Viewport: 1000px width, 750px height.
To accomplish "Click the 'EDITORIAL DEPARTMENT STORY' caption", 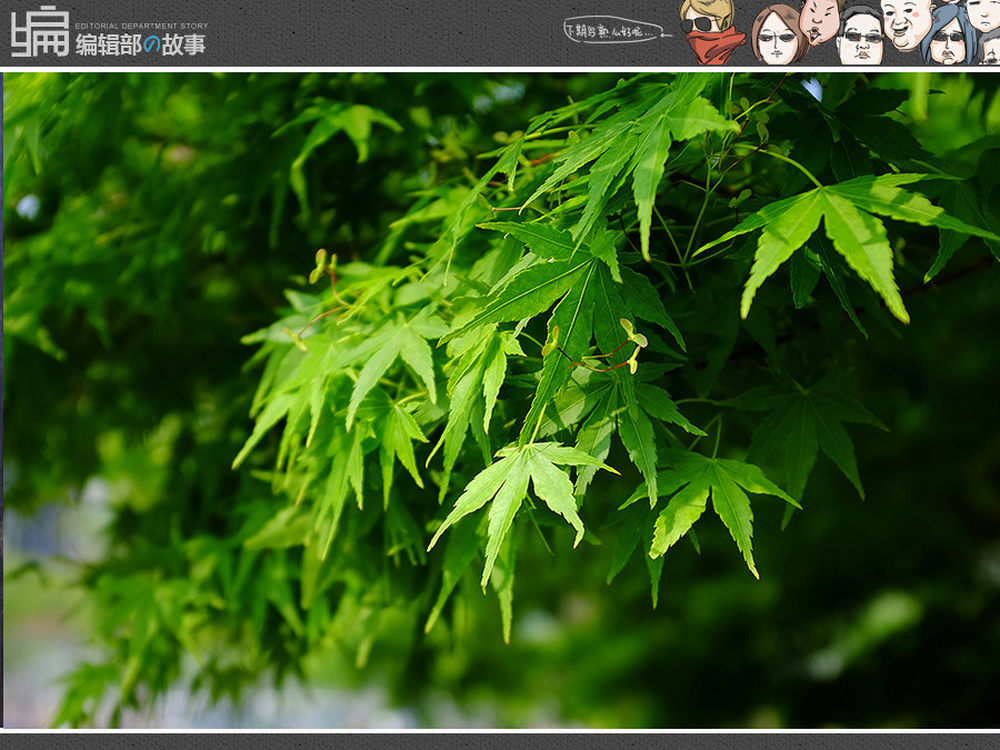I will tap(142, 26).
